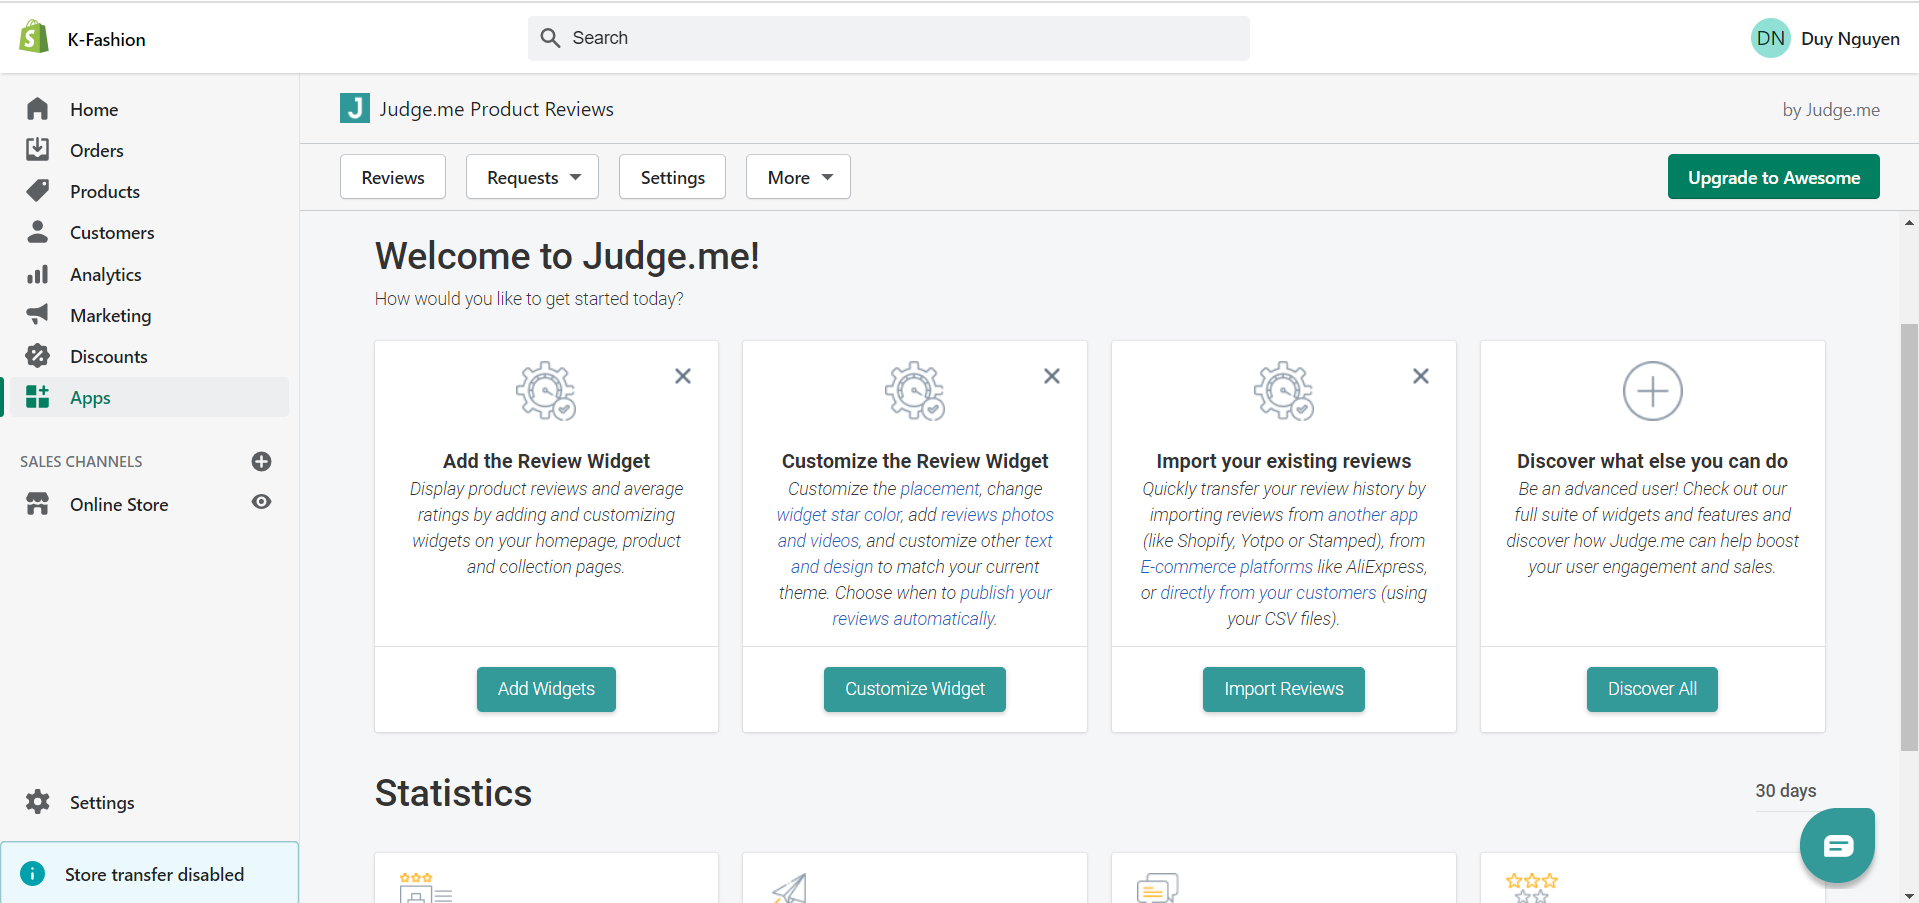Go to Home in sidebar
Viewport: 1919px width, 903px height.
94,109
